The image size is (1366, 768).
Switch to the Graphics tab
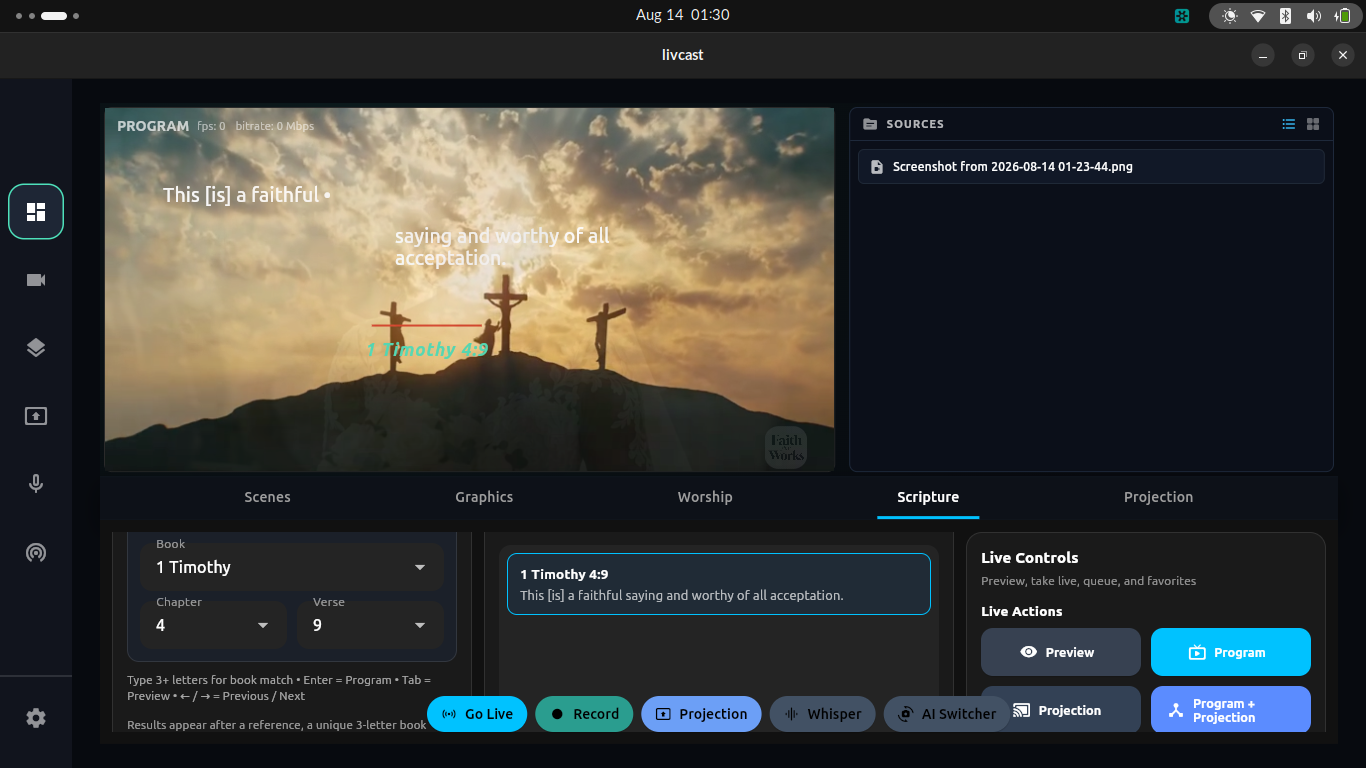pos(484,497)
